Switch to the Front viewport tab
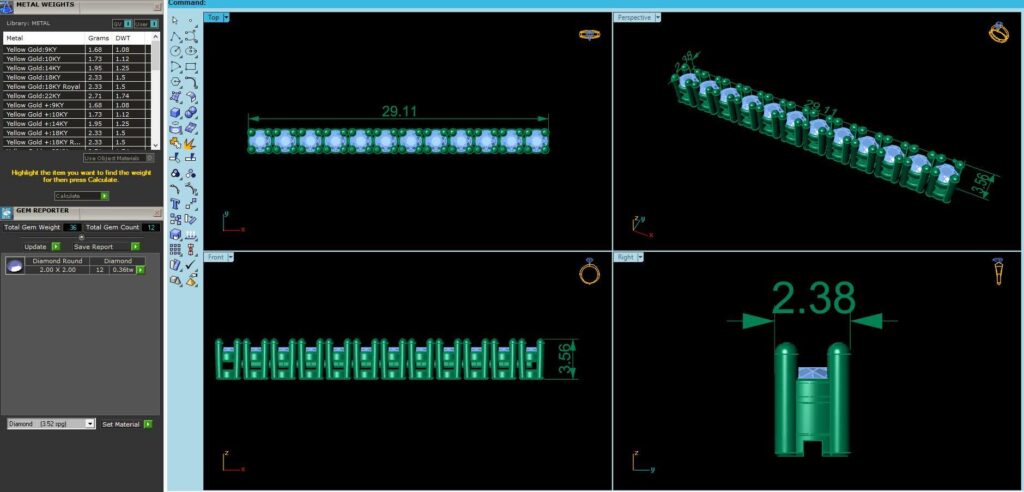The image size is (1024, 492). point(215,257)
